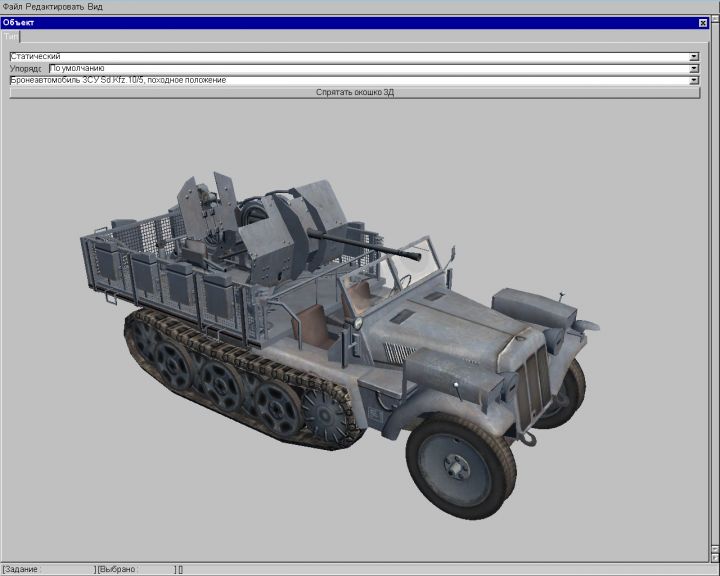The image size is (720, 576).
Task: Click the half-track's tracks in 3D preview
Action: (x=240, y=380)
